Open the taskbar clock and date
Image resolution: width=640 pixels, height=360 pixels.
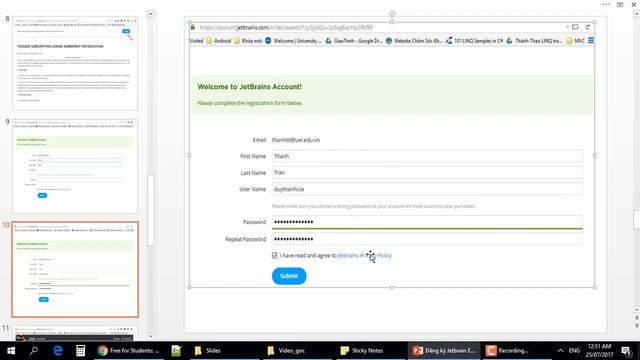tap(599, 351)
